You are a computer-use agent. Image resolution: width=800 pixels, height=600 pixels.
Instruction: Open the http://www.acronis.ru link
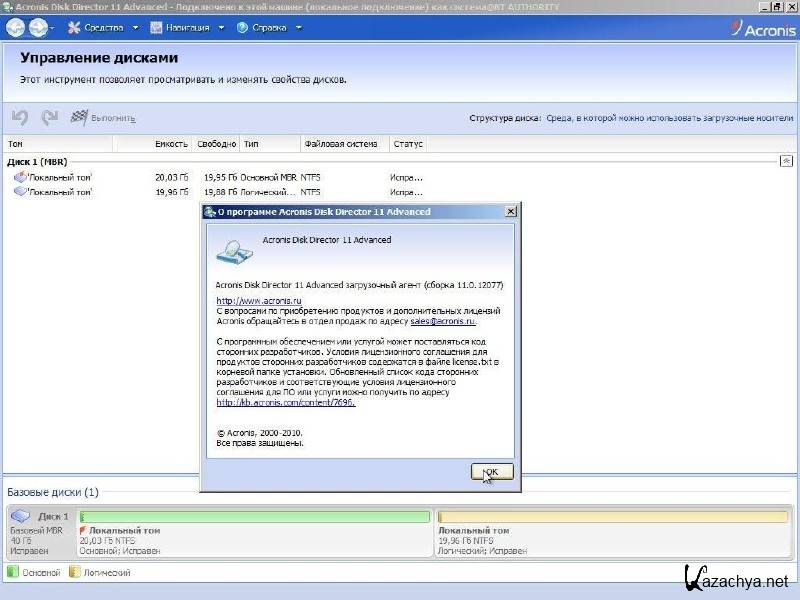tap(245, 300)
